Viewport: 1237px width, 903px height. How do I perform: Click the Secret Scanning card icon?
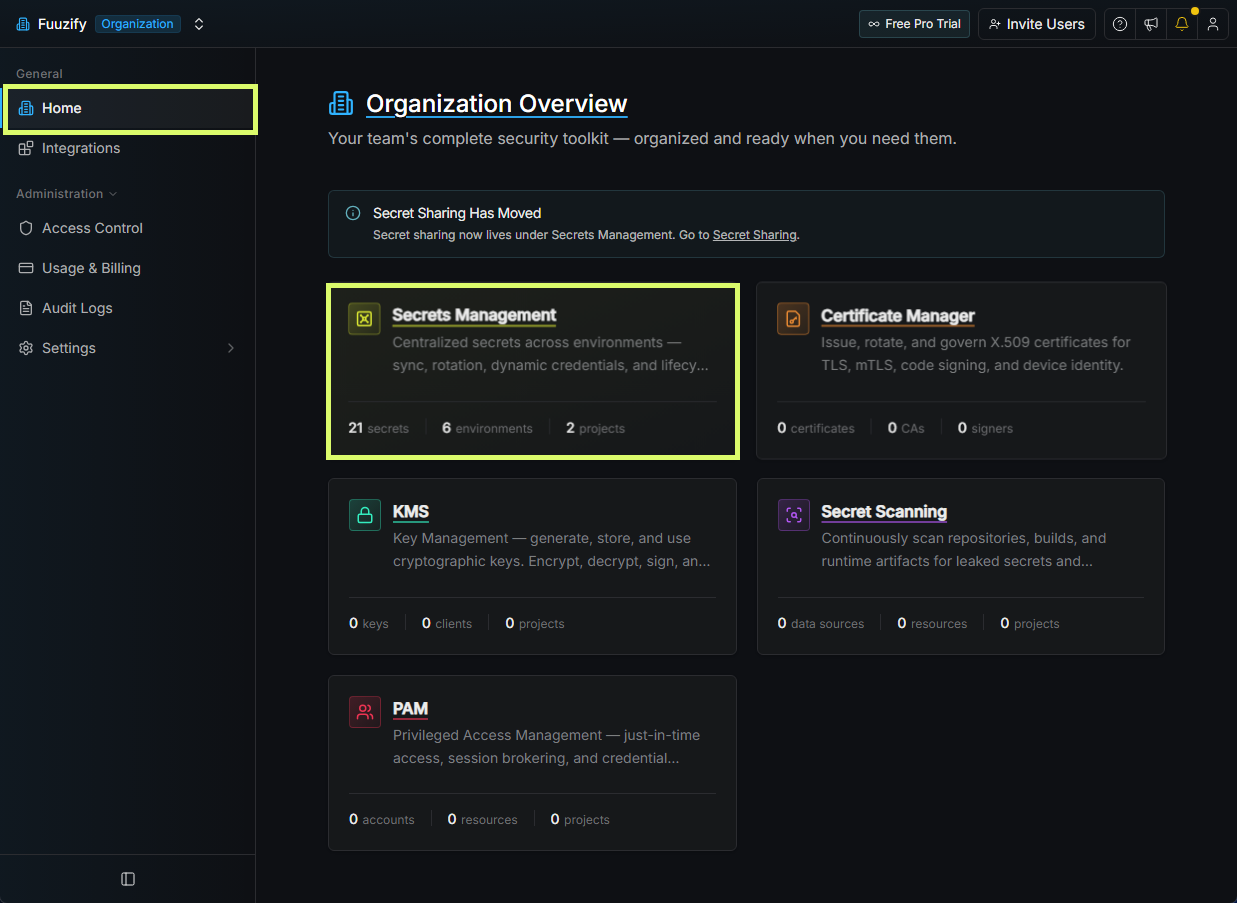coord(794,515)
